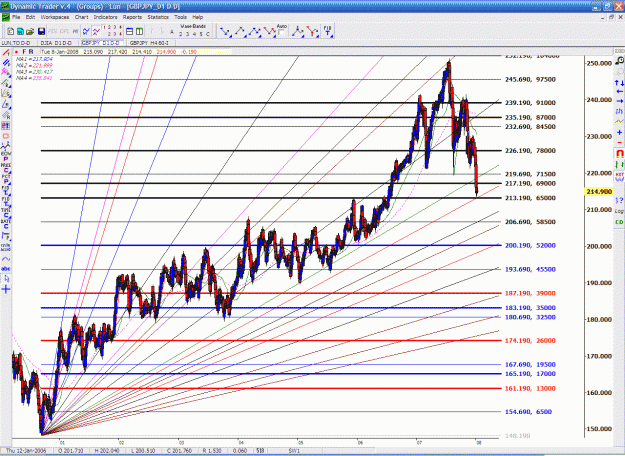Click the new chart document icon

click(11, 31)
